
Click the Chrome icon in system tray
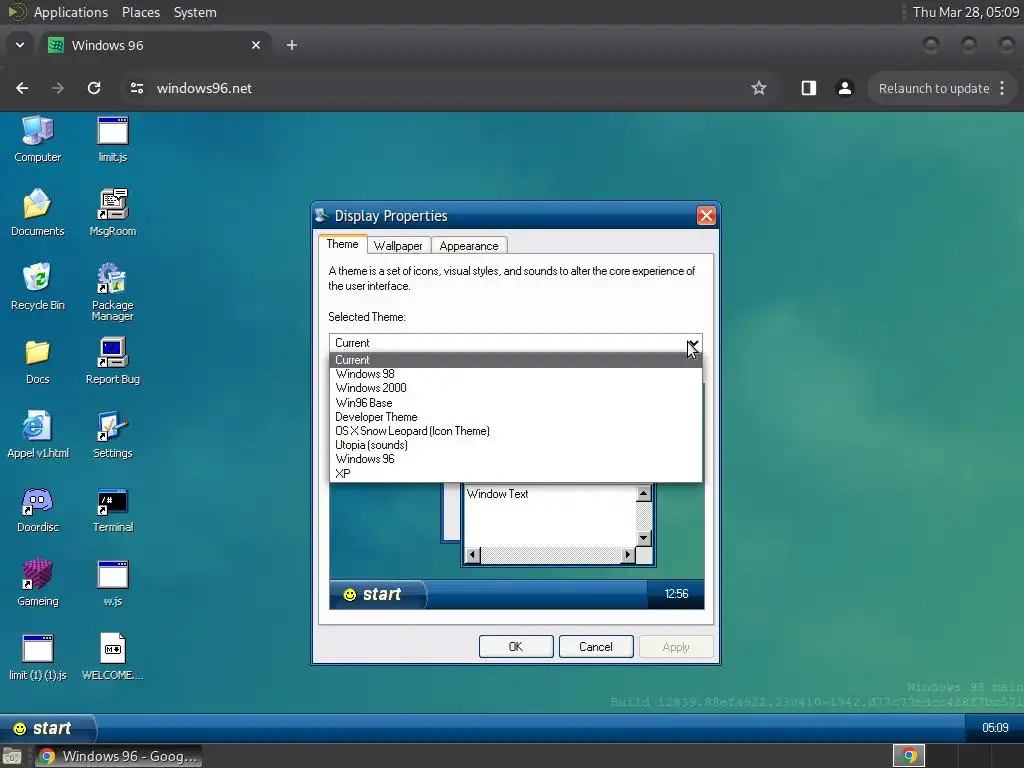click(x=909, y=756)
